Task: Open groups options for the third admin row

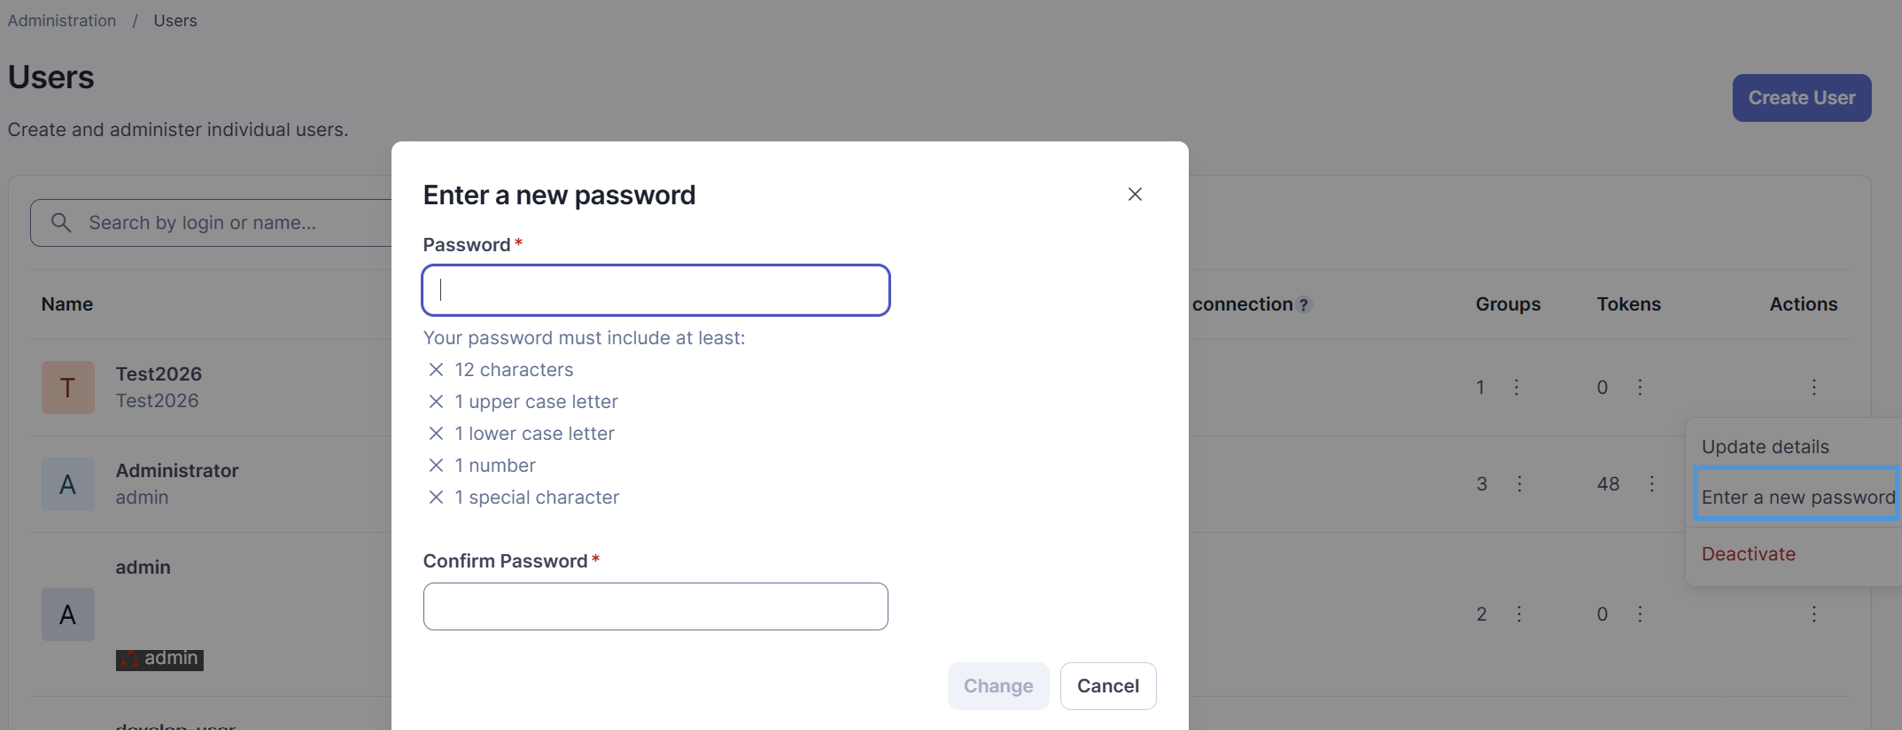Action: pos(1518,614)
